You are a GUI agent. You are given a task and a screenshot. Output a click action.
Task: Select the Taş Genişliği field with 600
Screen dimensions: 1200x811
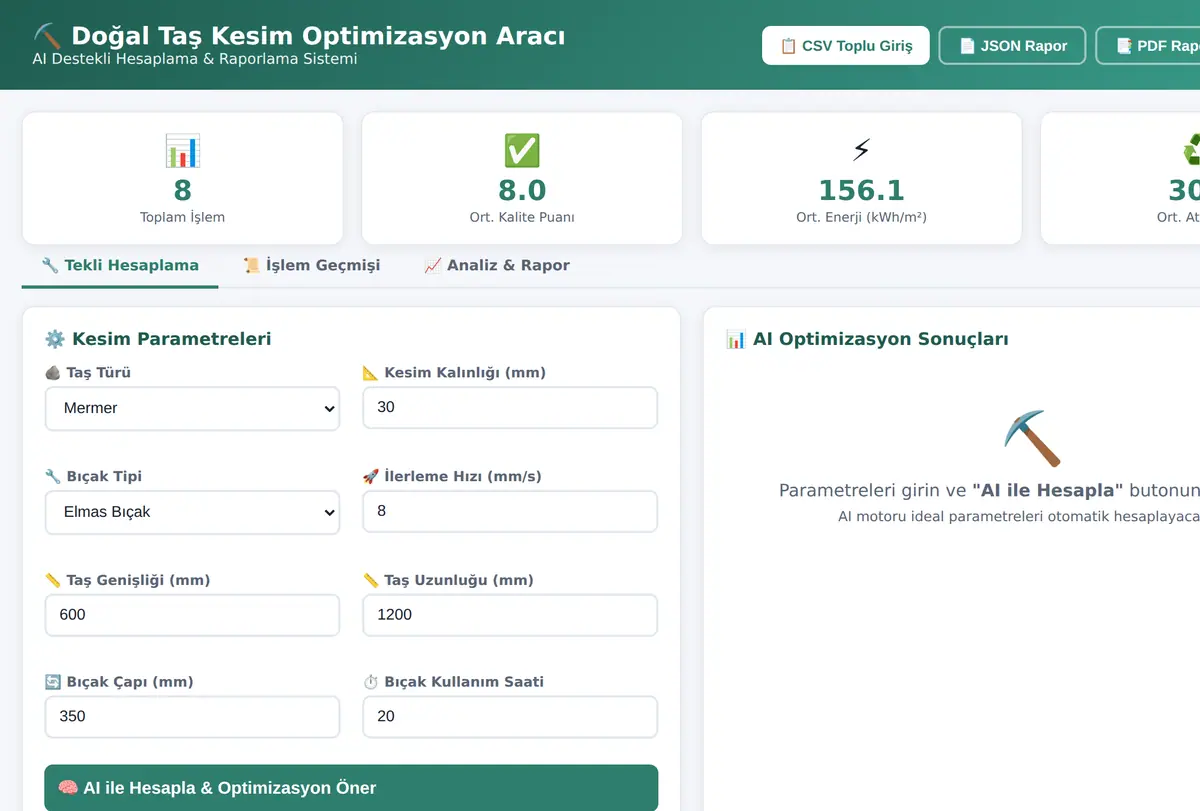(x=192, y=615)
